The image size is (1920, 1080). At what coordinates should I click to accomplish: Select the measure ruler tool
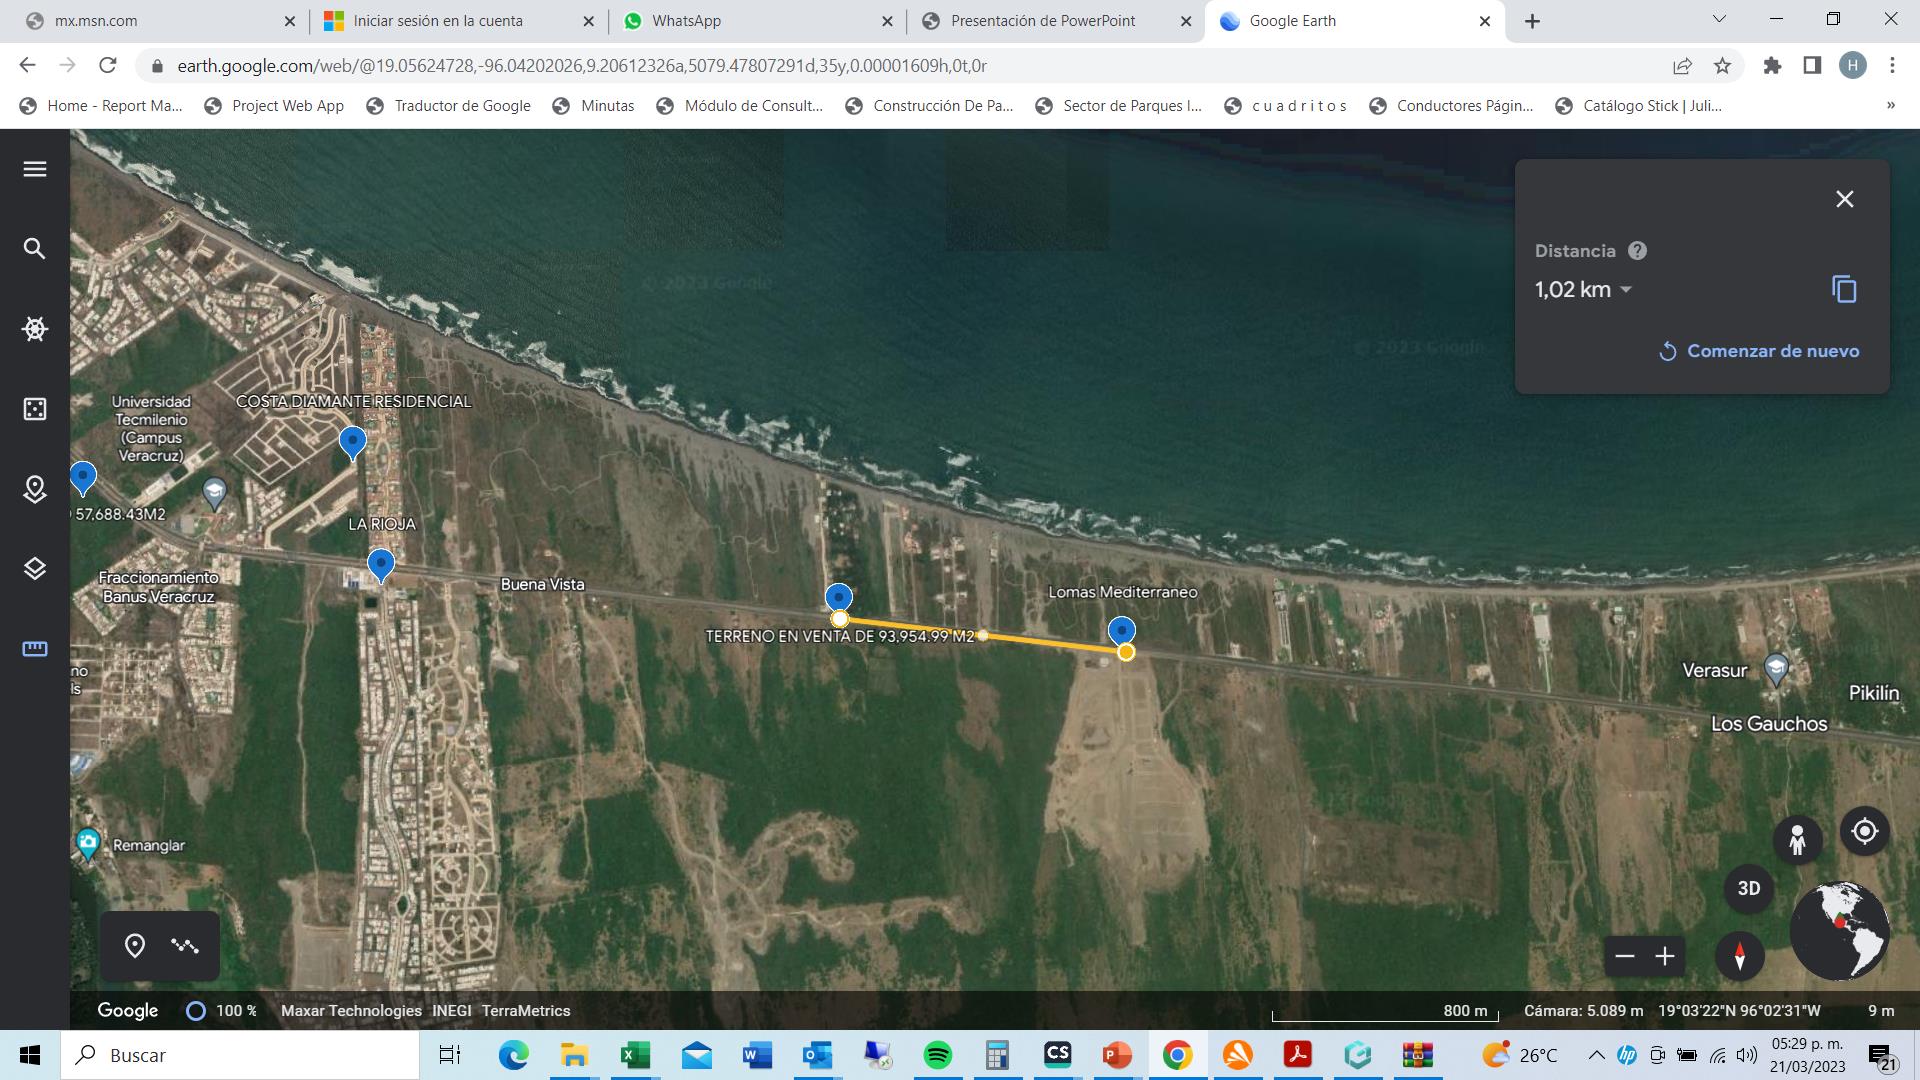pyautogui.click(x=35, y=649)
